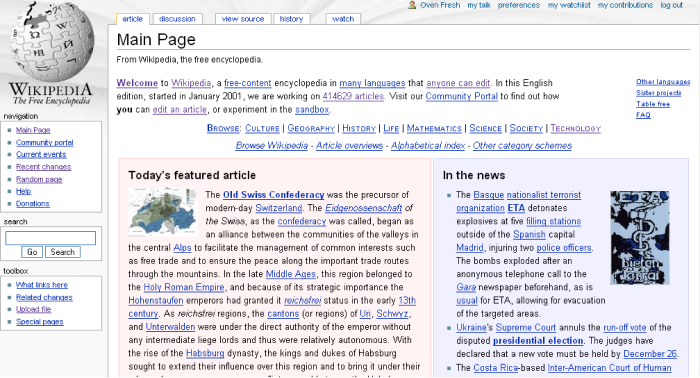Open my talk link
The height and width of the screenshot is (378, 700).
479,5
